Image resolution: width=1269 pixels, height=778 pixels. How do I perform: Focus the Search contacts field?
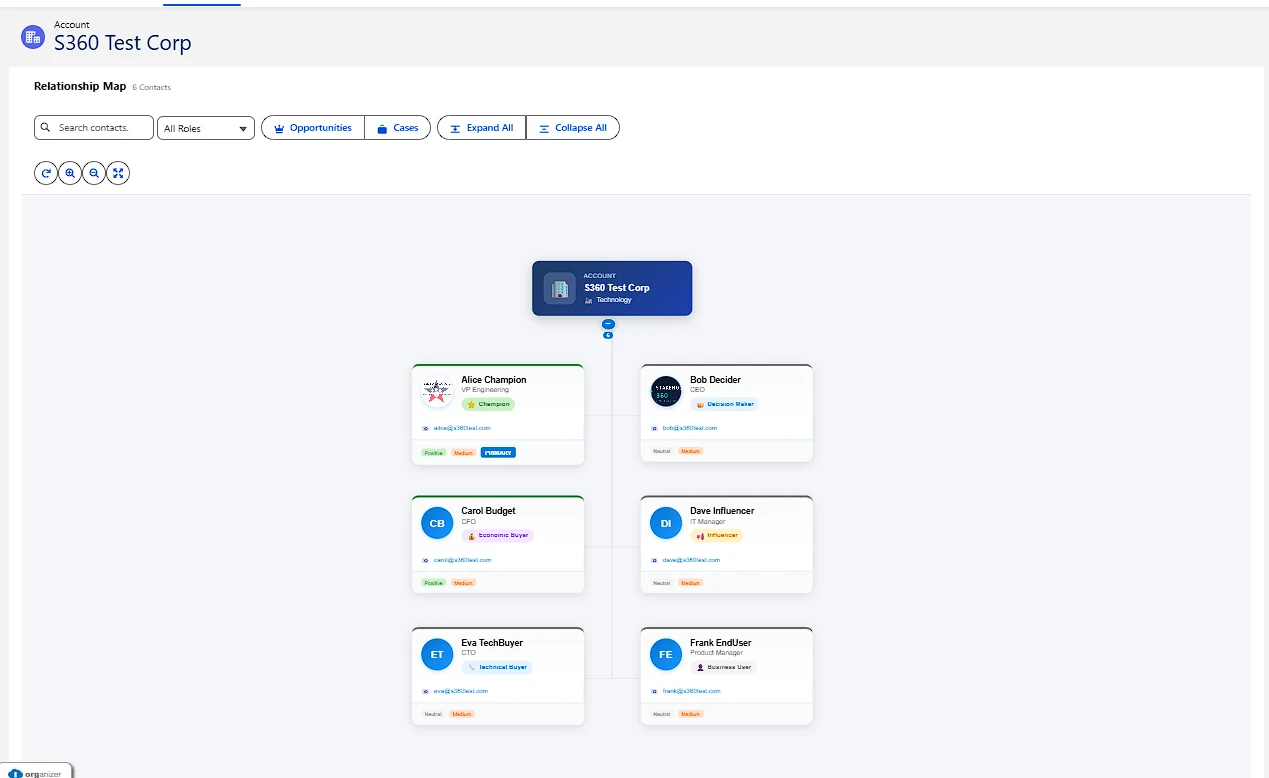point(94,128)
